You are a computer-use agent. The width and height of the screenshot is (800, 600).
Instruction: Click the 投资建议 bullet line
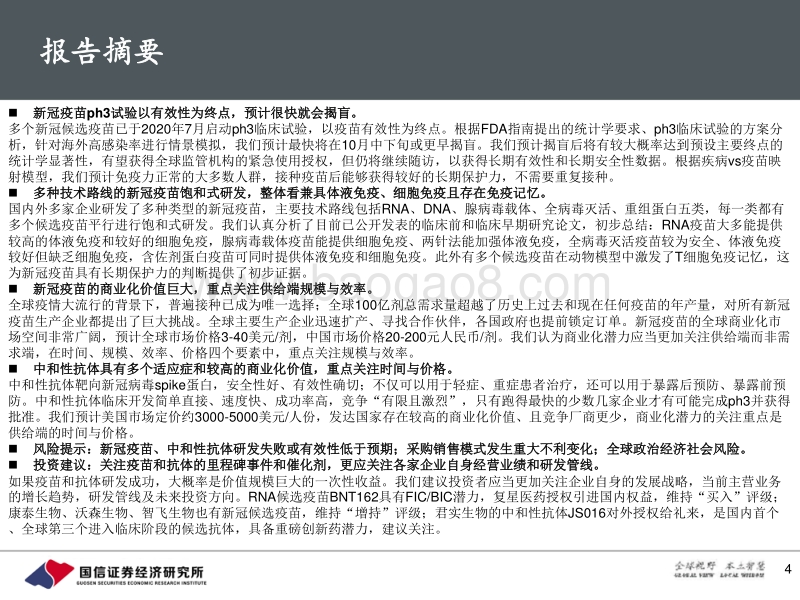(306, 465)
